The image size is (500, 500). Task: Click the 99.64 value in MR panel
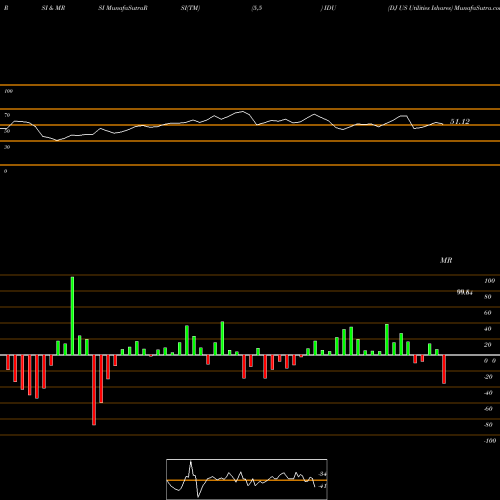click(464, 292)
